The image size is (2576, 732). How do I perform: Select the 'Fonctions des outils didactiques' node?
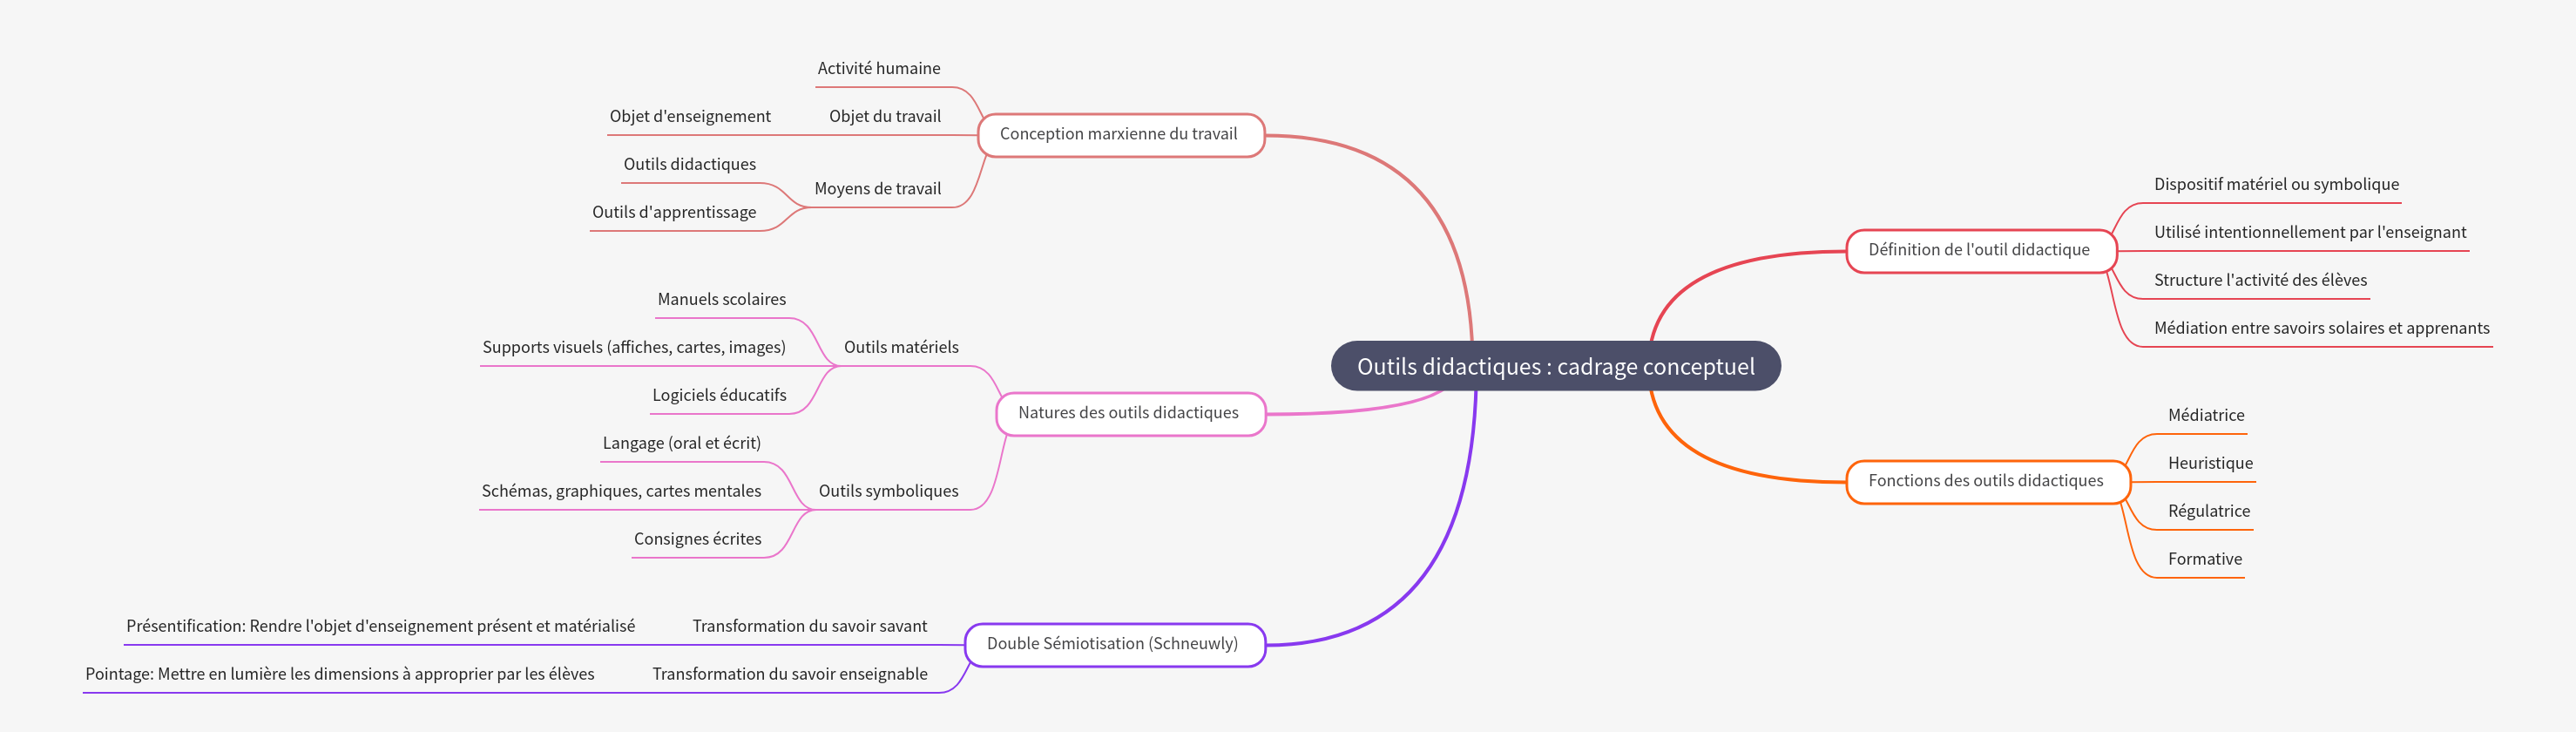tap(1987, 481)
